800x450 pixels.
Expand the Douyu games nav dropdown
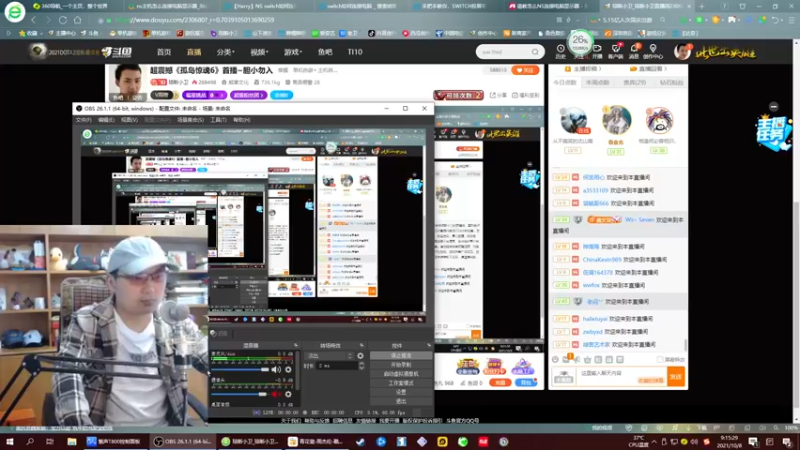pos(293,52)
